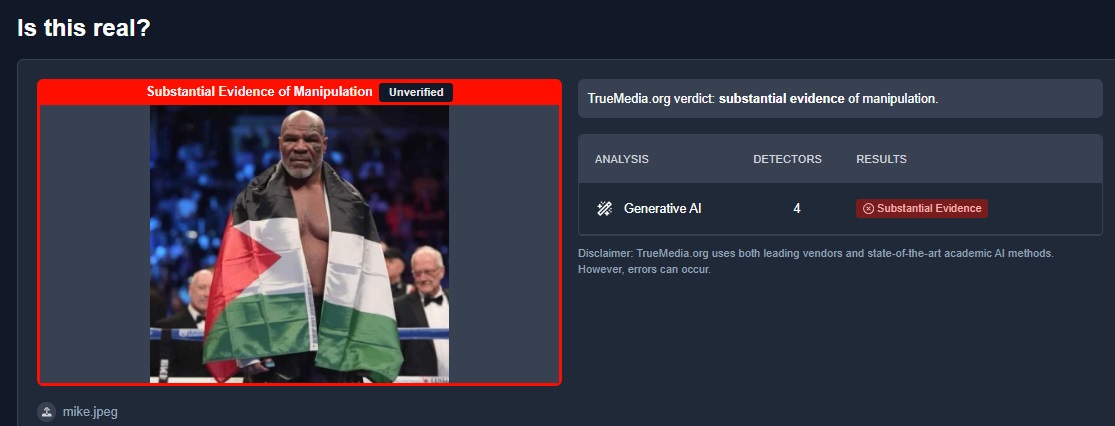Select the Generative AI analysis label
1115x426 pixels.
point(662,208)
